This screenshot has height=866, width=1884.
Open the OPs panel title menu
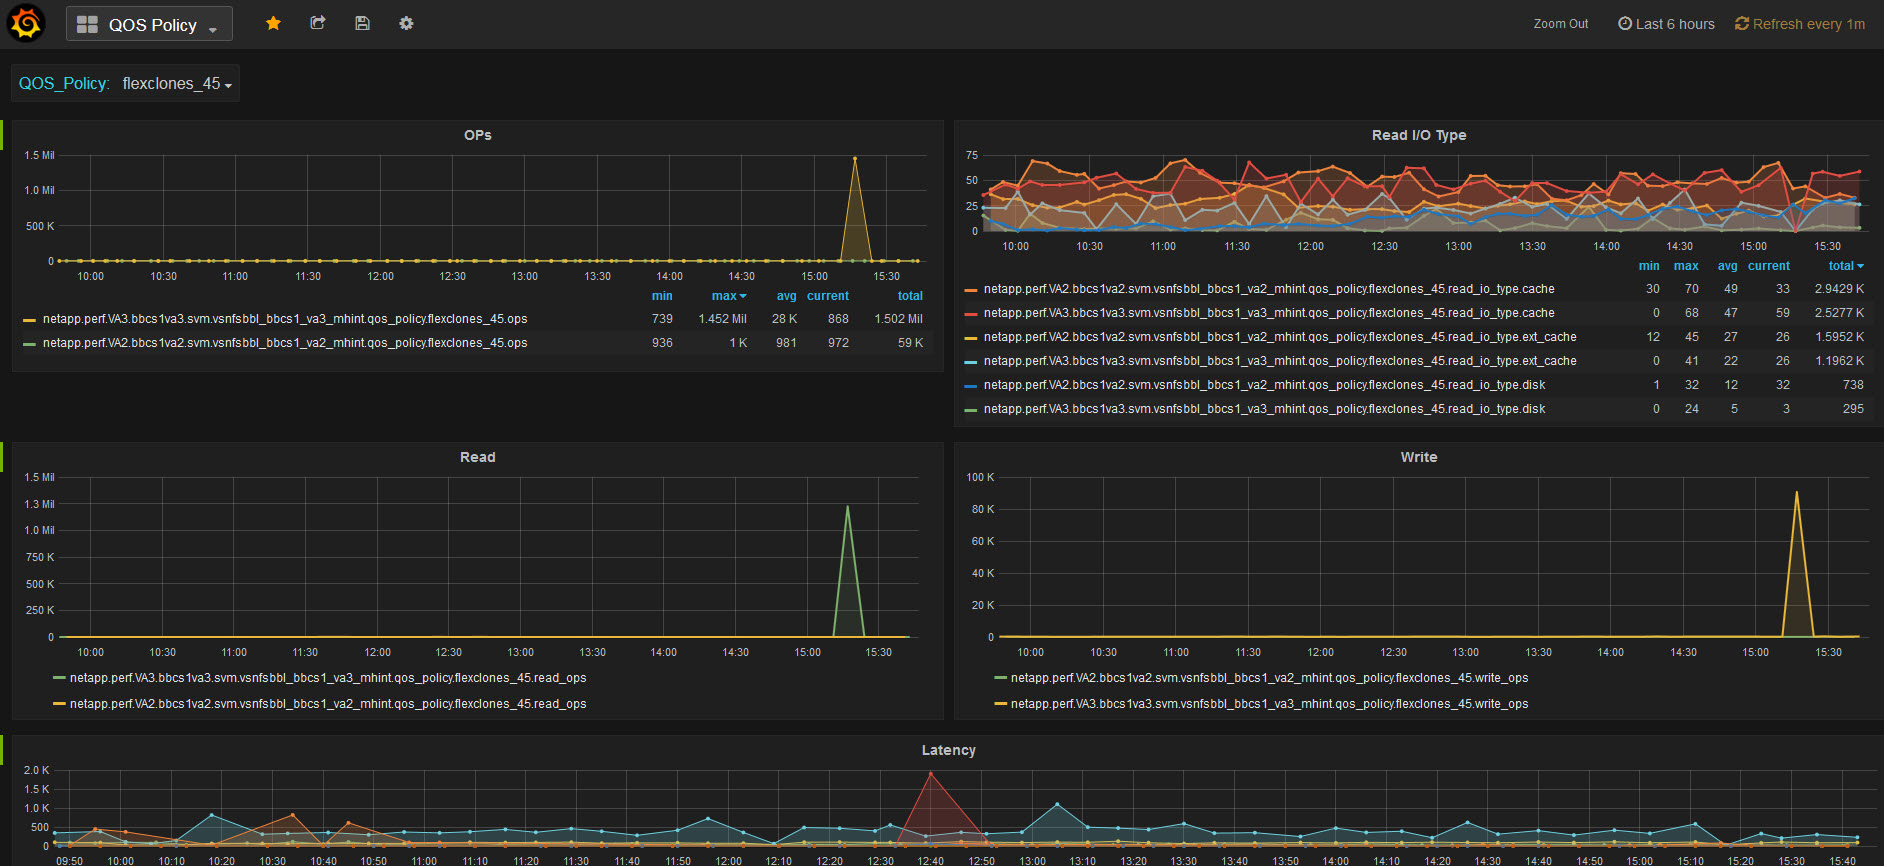tap(477, 135)
